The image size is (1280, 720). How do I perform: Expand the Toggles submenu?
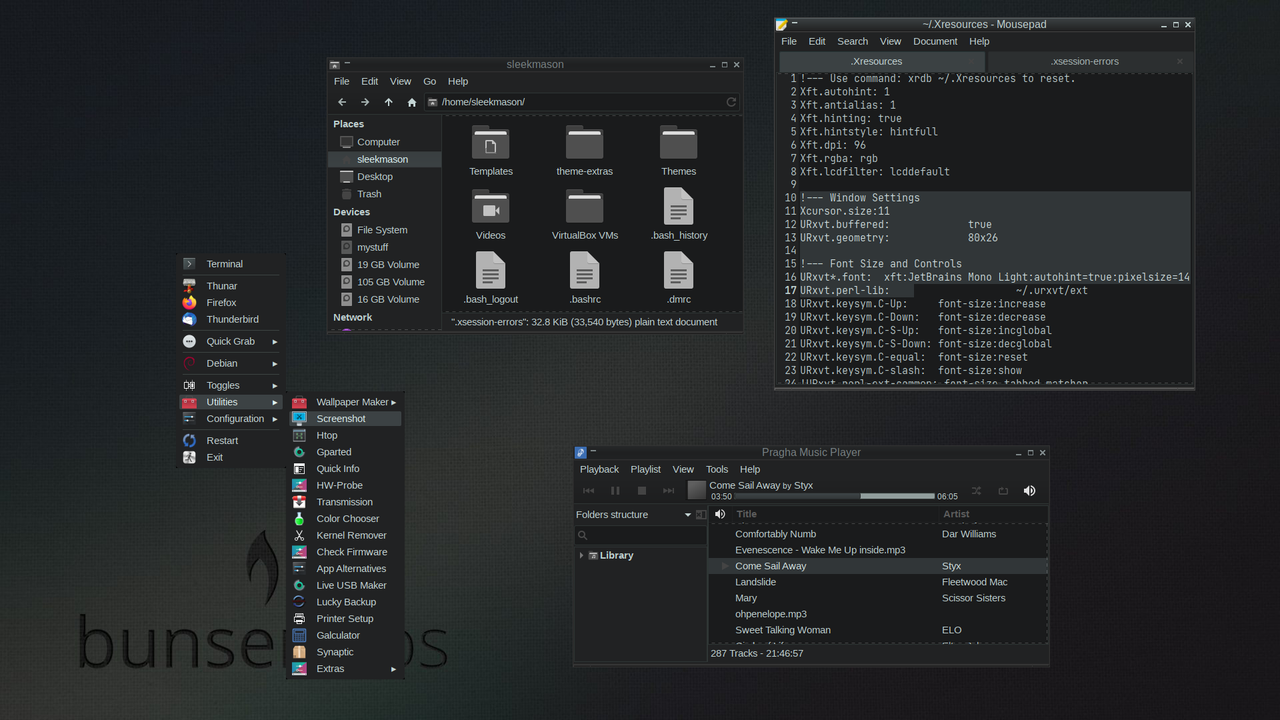click(231, 385)
